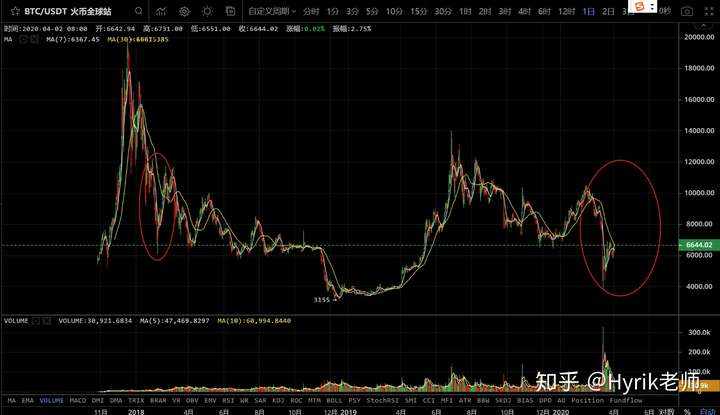Show the ATR indicator

[465, 400]
